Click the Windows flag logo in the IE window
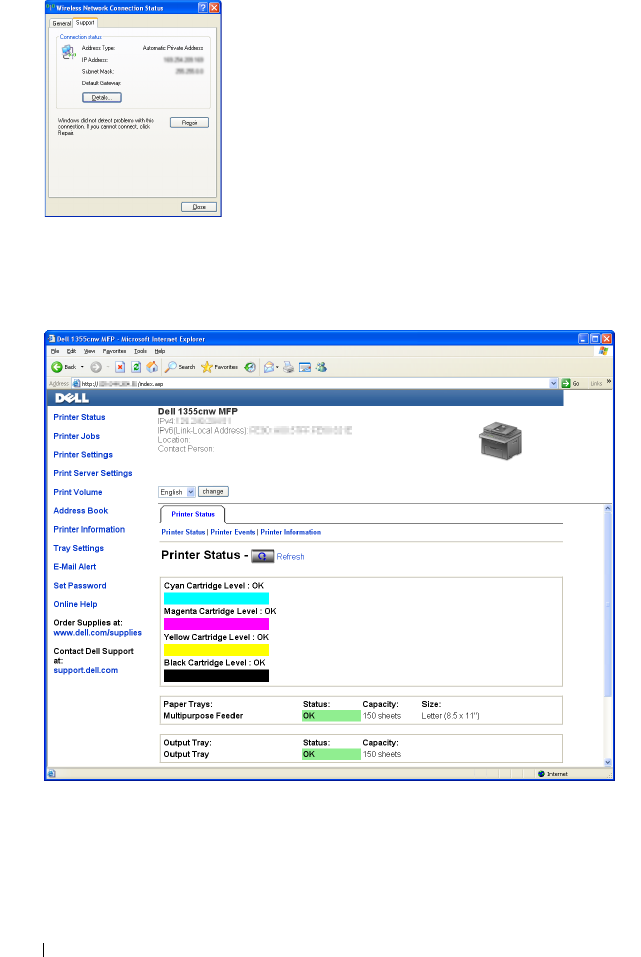The height and width of the screenshot is (957, 641). [603, 351]
